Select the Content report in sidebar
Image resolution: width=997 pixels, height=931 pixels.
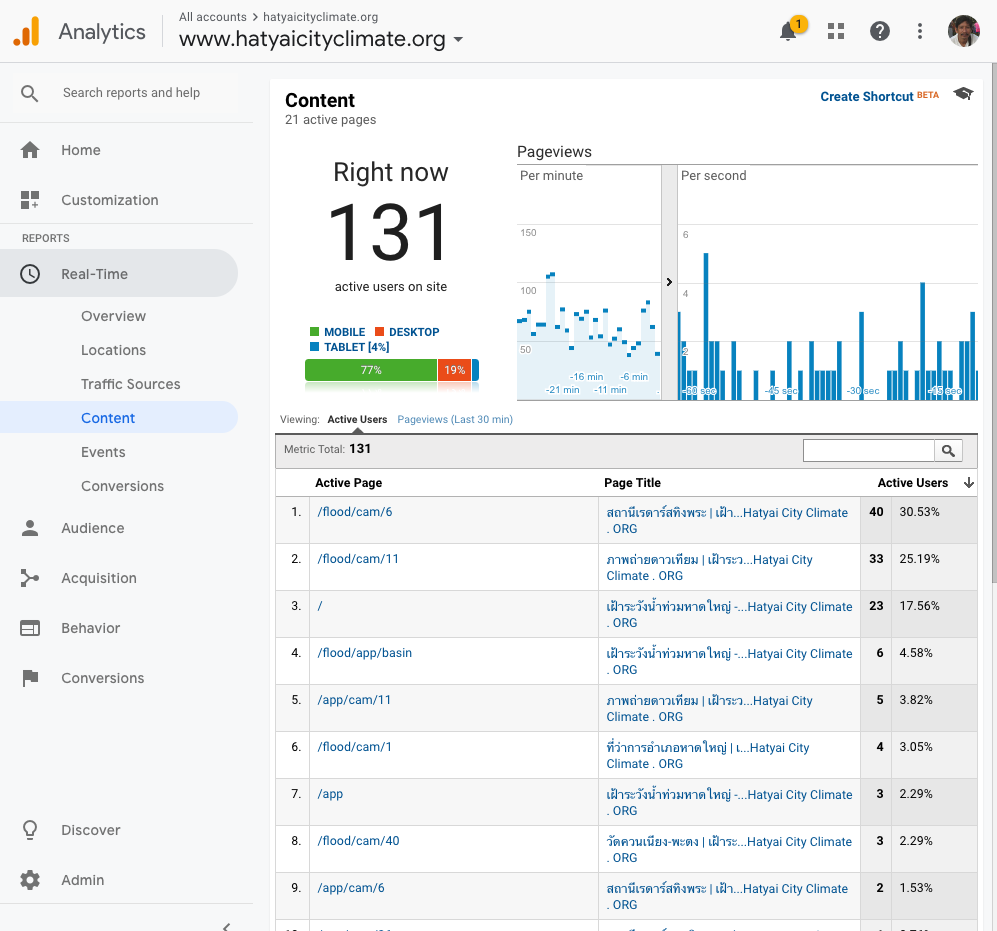[x=119, y=418]
